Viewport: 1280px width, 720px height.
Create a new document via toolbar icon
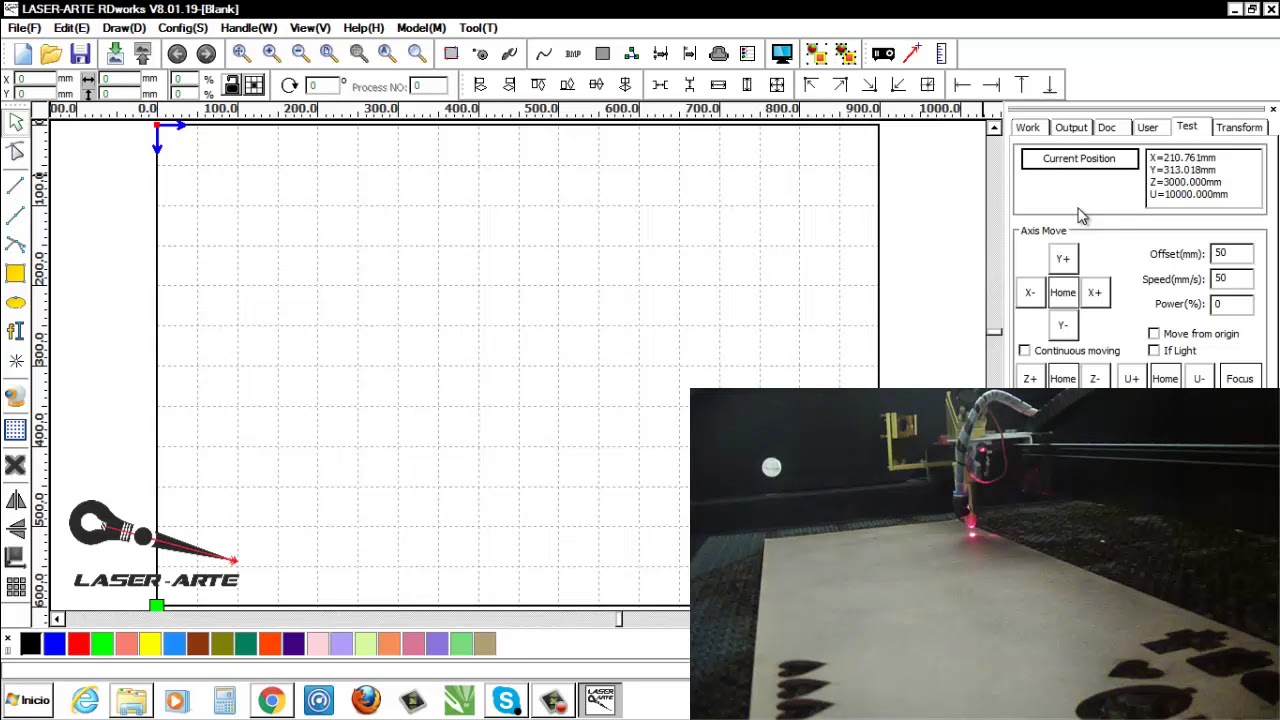pos(23,54)
